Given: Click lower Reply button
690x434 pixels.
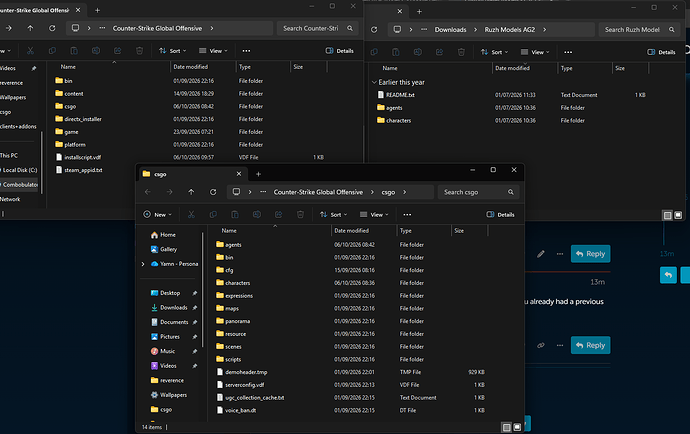Looking at the screenshot, I should click(x=591, y=346).
